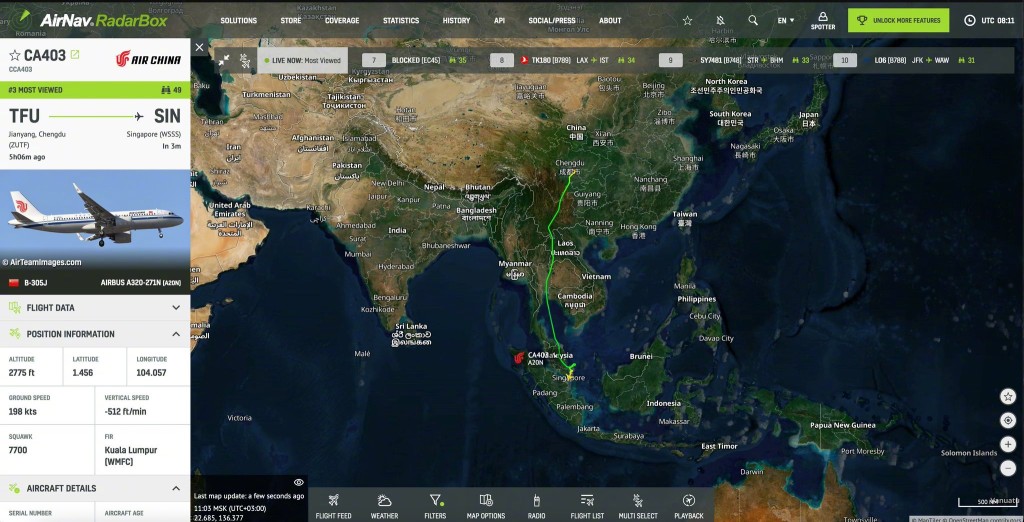Toggle the eye icon above map update info
Image resolution: width=1024 pixels, height=522 pixels.
click(298, 482)
